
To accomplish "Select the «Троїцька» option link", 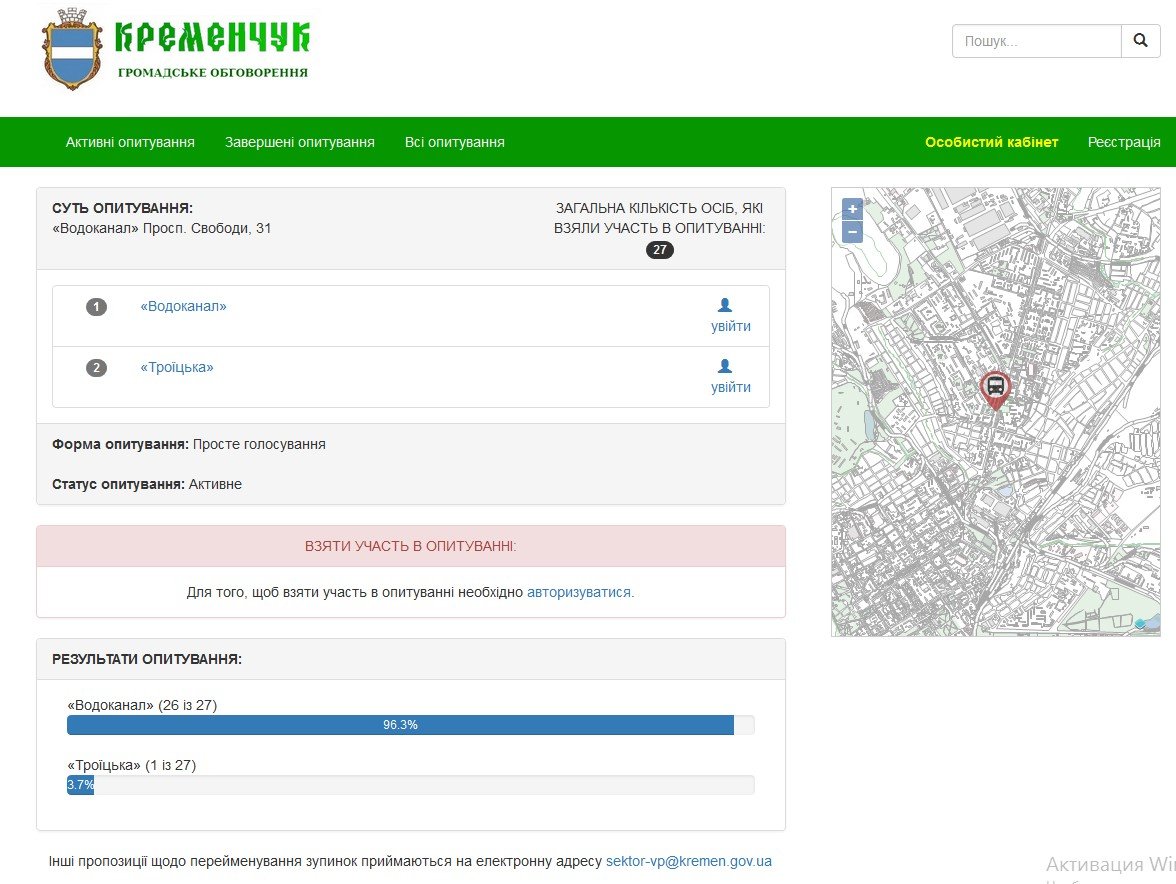I will pos(177,367).
